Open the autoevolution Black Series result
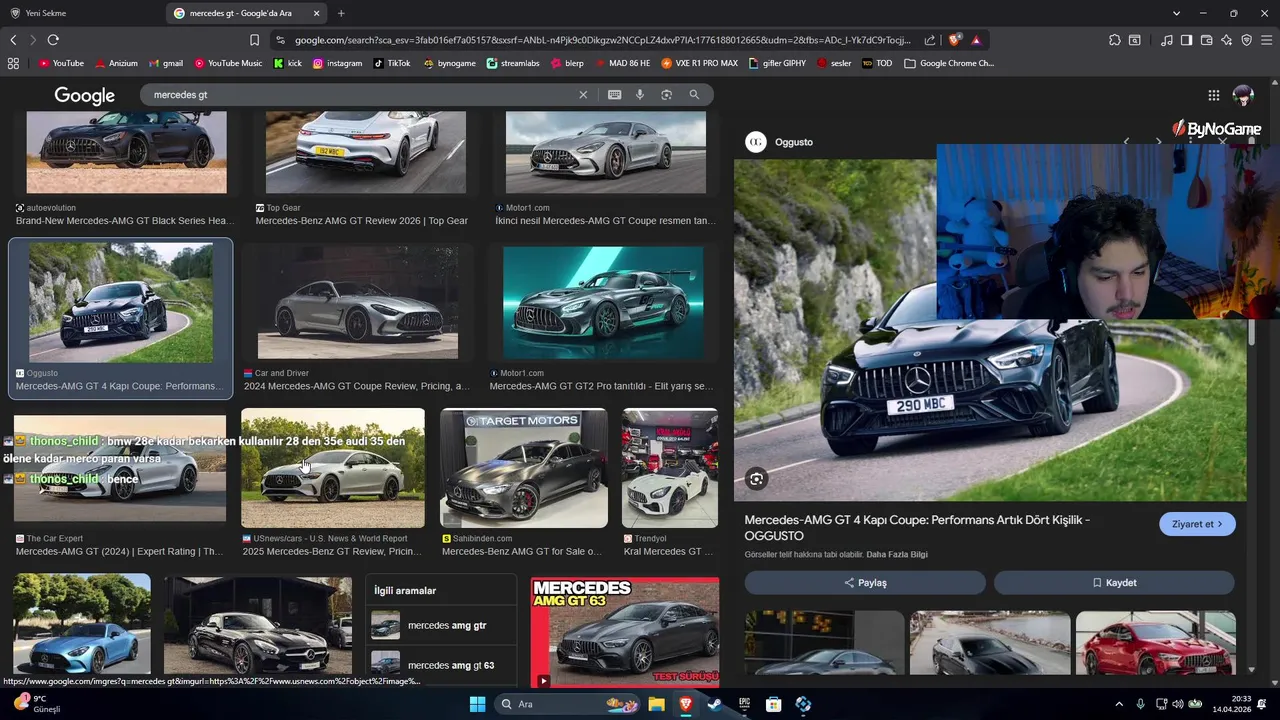 click(126, 152)
